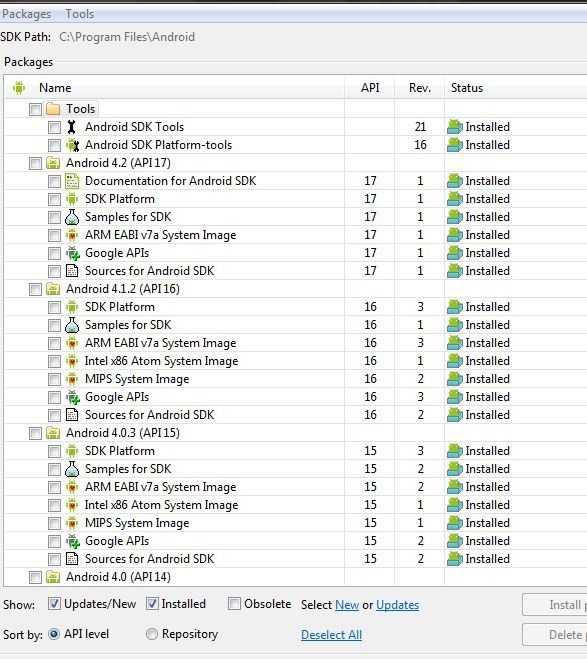Screen dimensions: 587x659
Task: Open the Tools menu
Action: point(79,14)
